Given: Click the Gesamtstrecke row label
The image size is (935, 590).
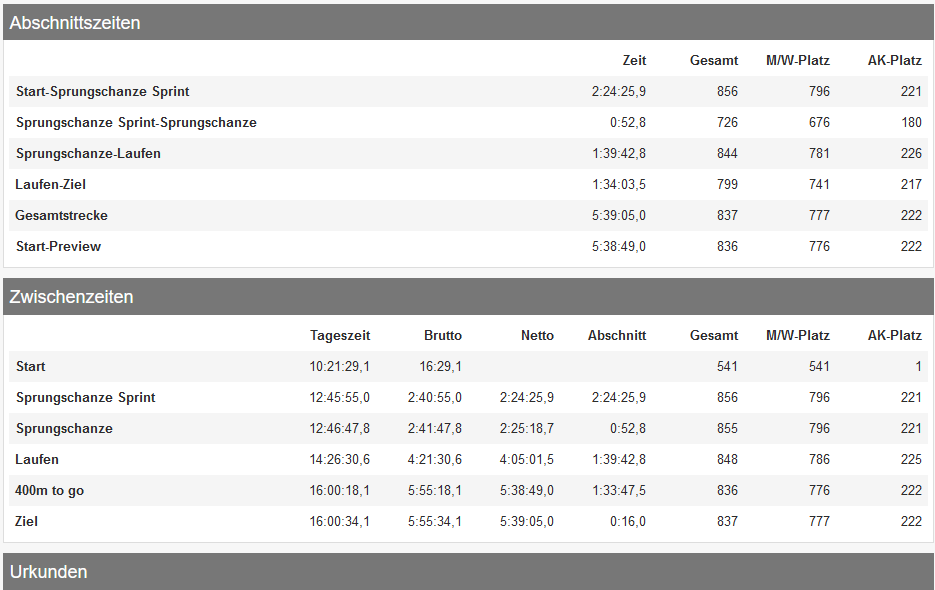Looking at the screenshot, I should point(62,216).
